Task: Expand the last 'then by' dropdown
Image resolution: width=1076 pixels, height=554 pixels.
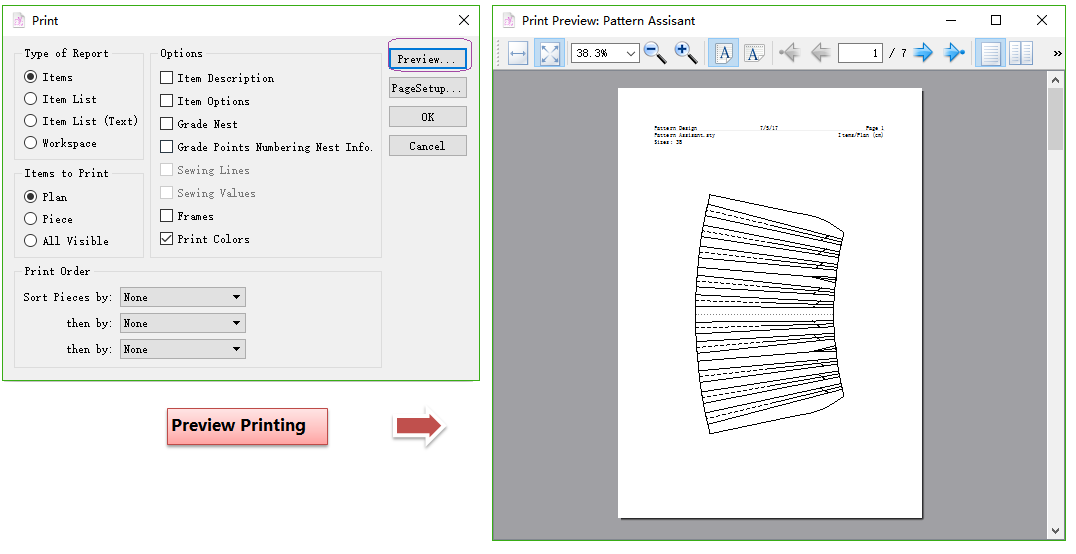Action: click(x=183, y=349)
